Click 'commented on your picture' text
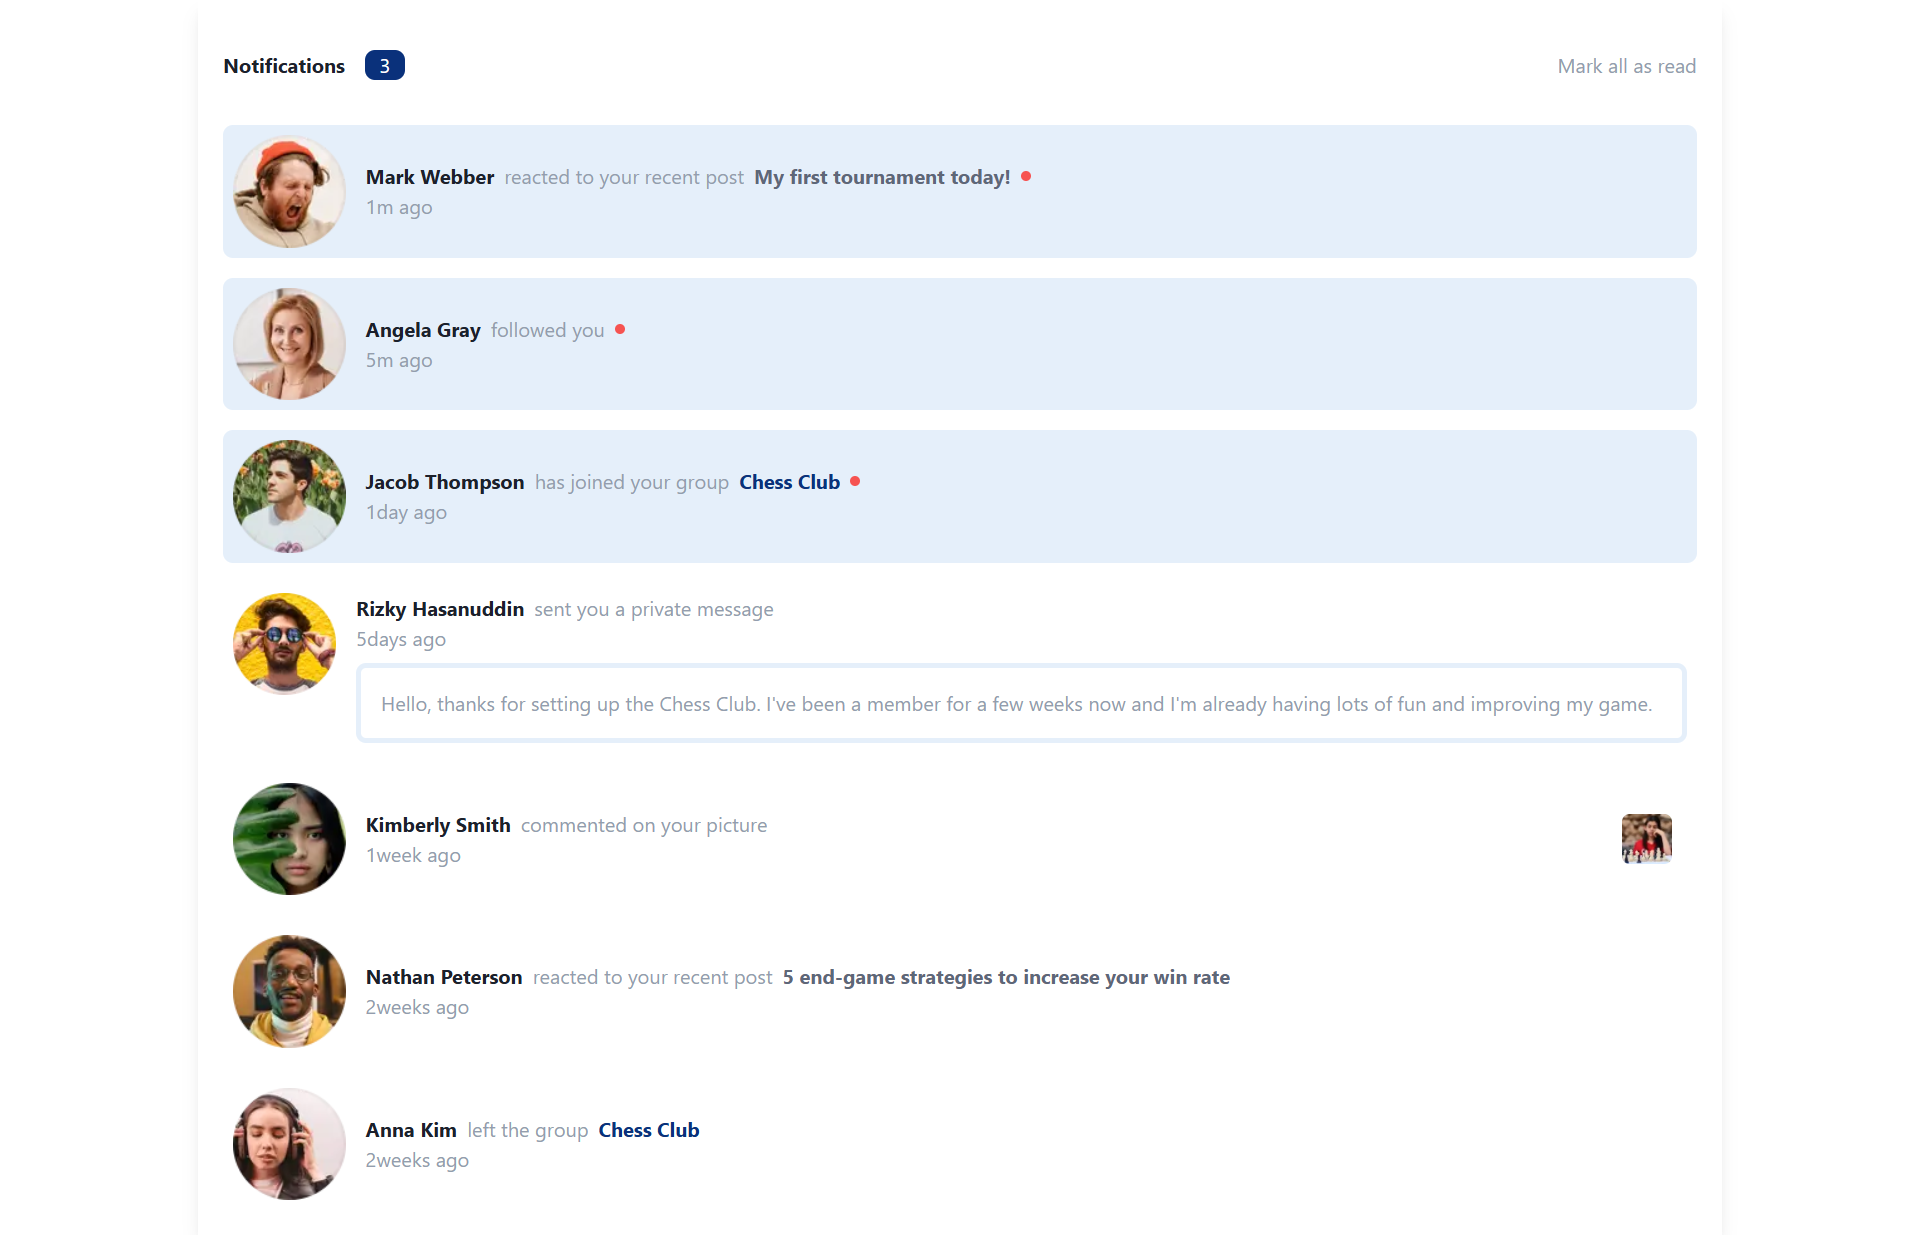This screenshot has width=1920, height=1235. [x=644, y=825]
